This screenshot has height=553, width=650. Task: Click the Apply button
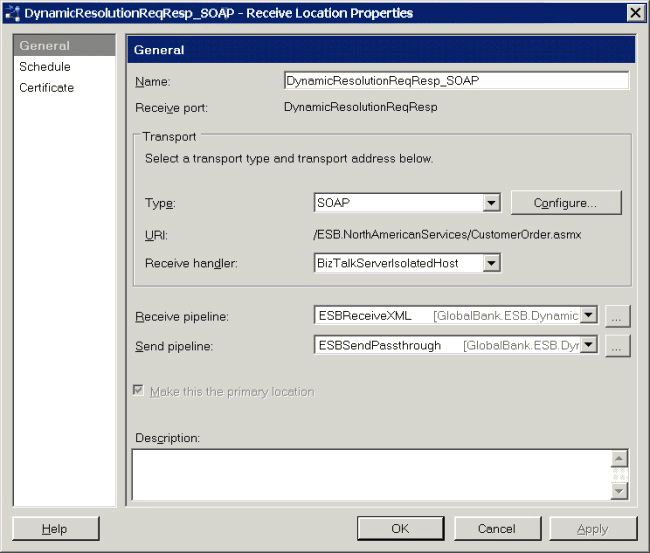click(593, 529)
